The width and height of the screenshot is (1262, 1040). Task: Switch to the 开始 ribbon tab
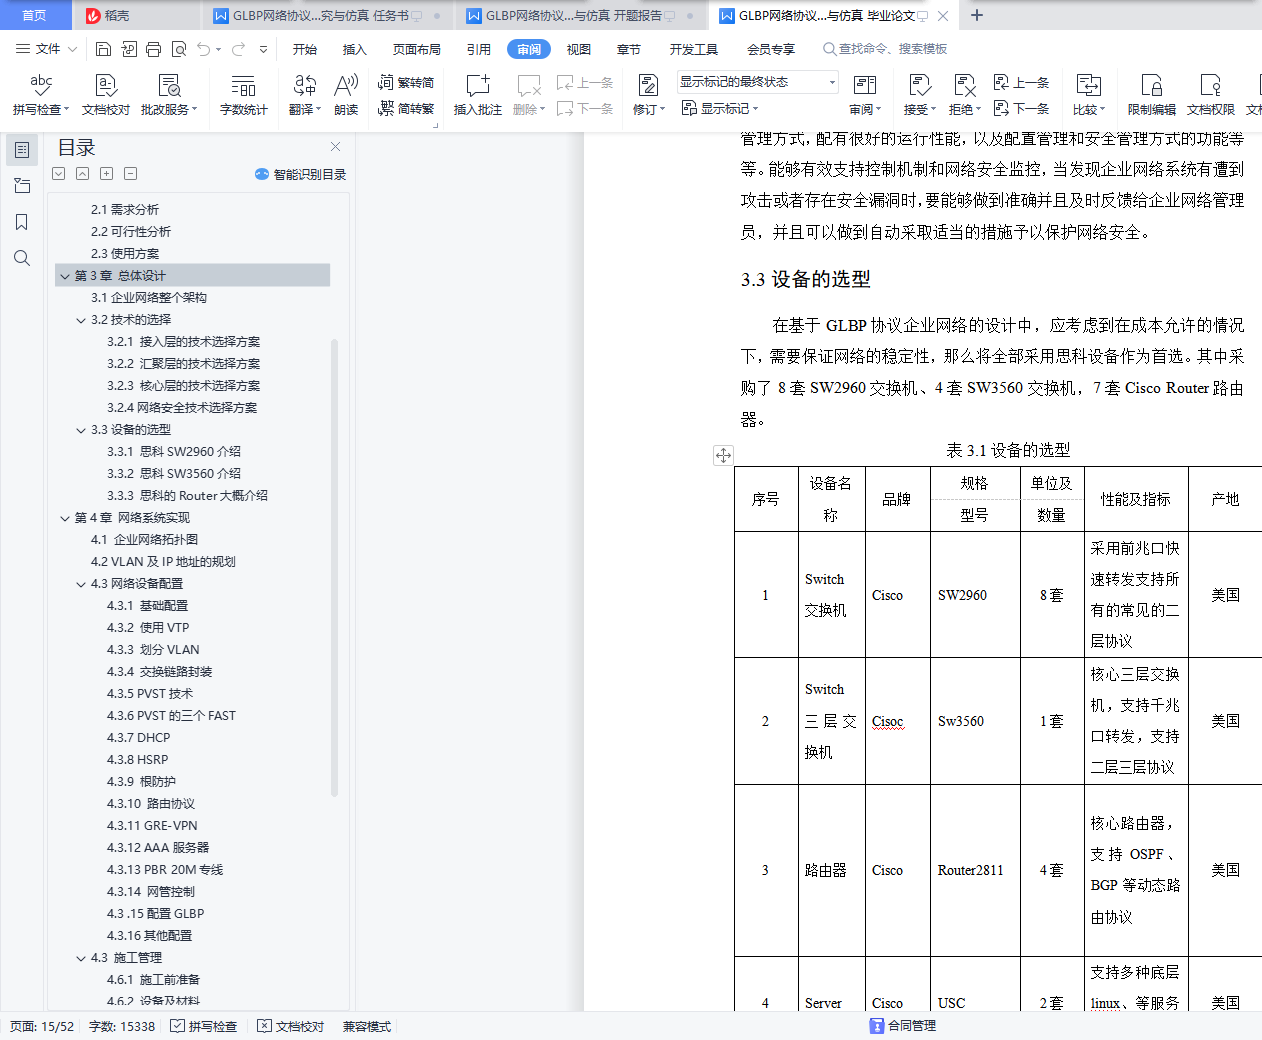click(305, 49)
